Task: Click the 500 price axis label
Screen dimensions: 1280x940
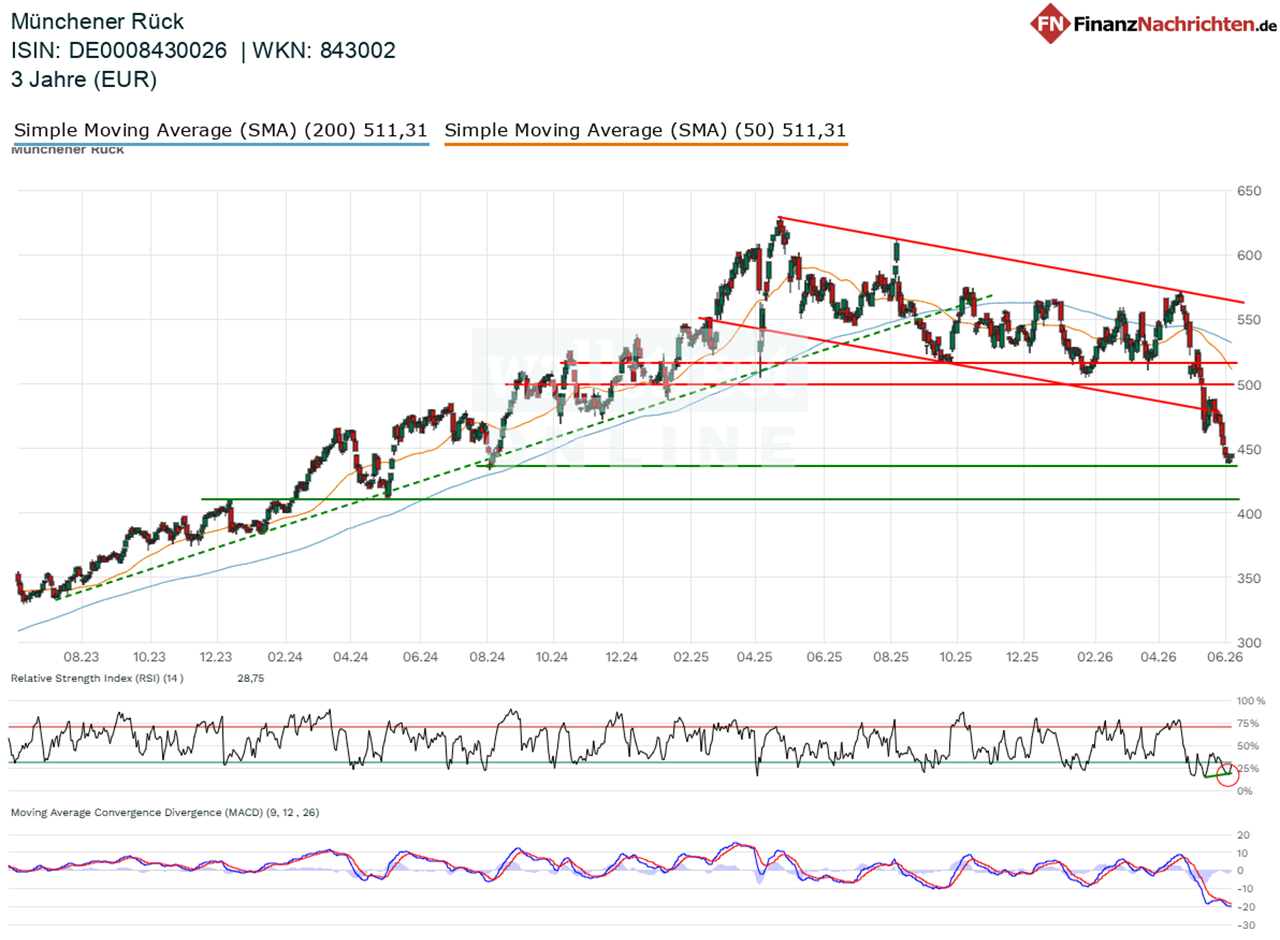Action: tap(1247, 384)
